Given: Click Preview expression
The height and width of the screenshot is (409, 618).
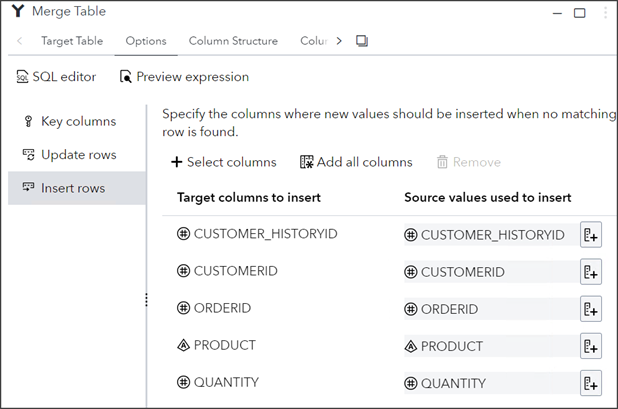Looking at the screenshot, I should [185, 77].
